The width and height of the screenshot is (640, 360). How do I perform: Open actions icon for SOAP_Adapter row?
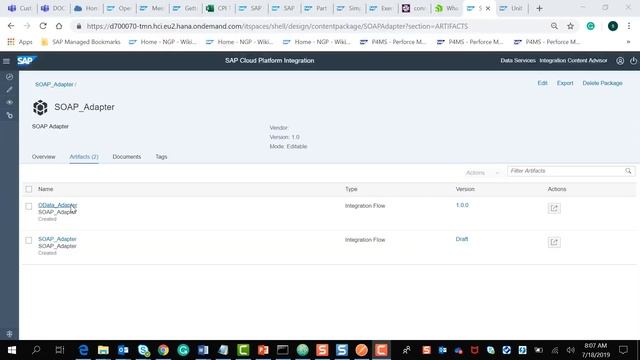click(554, 242)
